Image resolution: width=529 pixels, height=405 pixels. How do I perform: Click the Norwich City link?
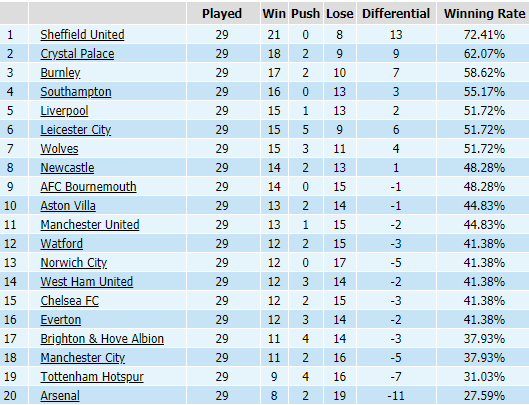(x=74, y=263)
